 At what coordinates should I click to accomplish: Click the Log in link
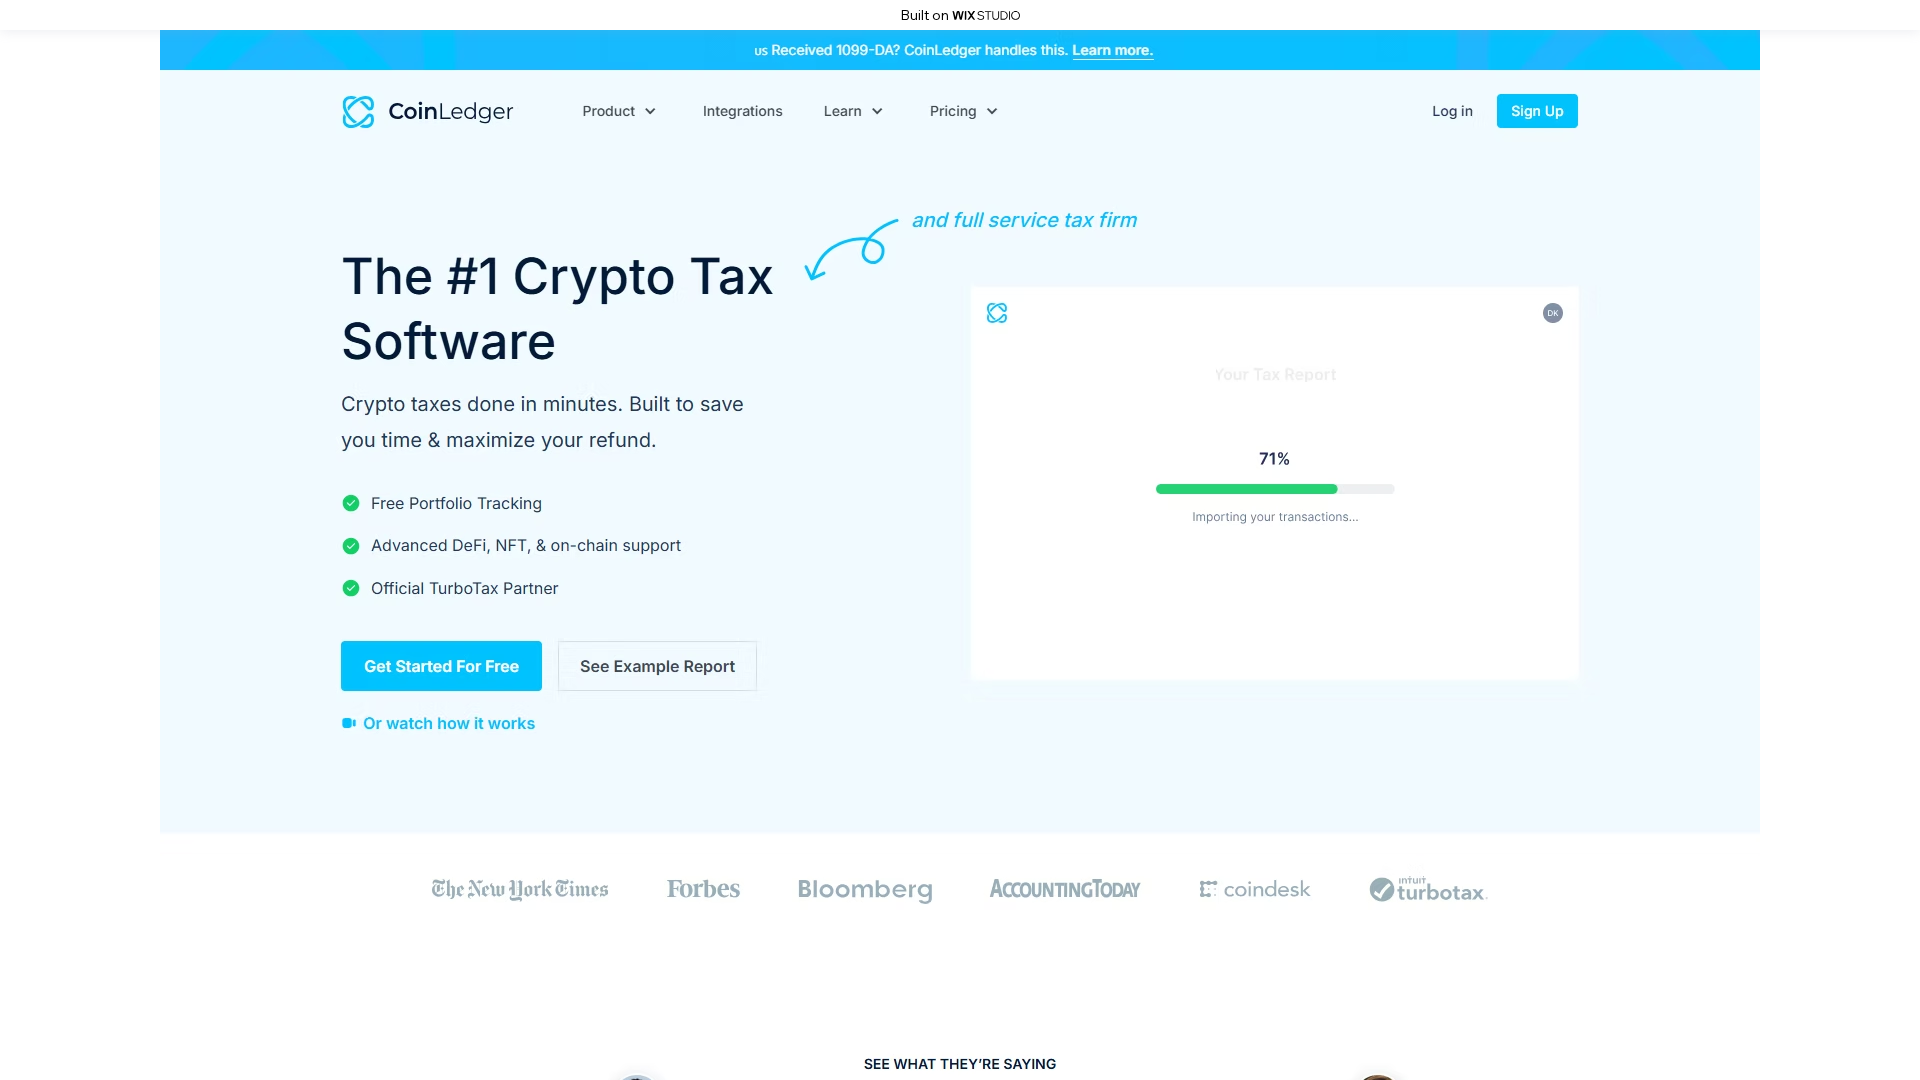(1452, 111)
